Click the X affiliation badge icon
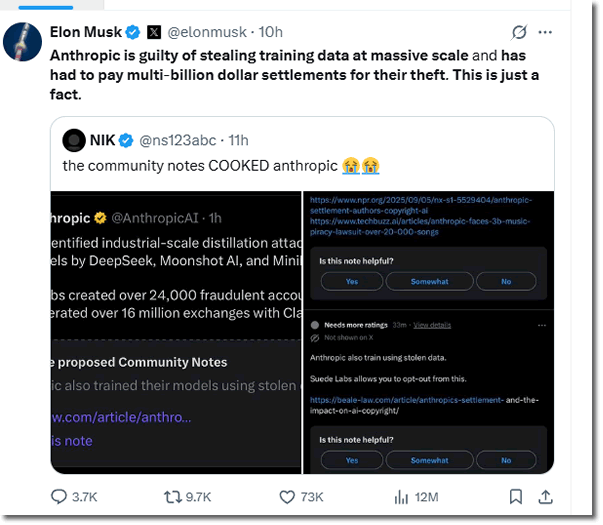This screenshot has height=525, width=603. (154, 32)
